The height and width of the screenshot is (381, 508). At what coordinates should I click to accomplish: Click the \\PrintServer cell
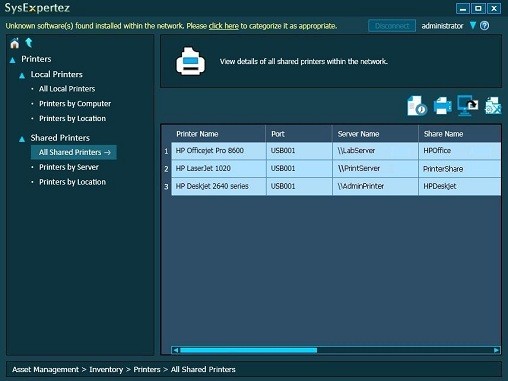pyautogui.click(x=375, y=169)
